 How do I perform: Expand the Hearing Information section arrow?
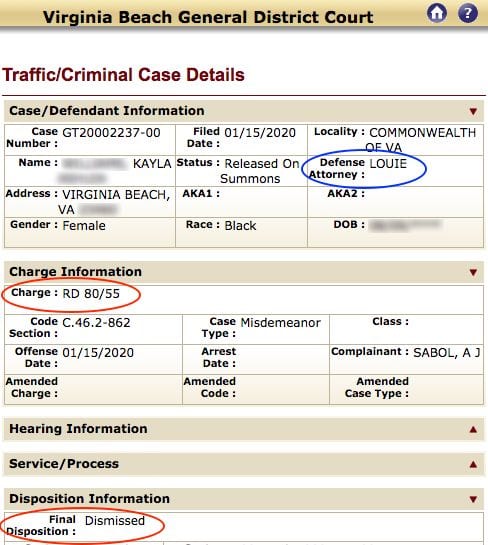pos(473,430)
